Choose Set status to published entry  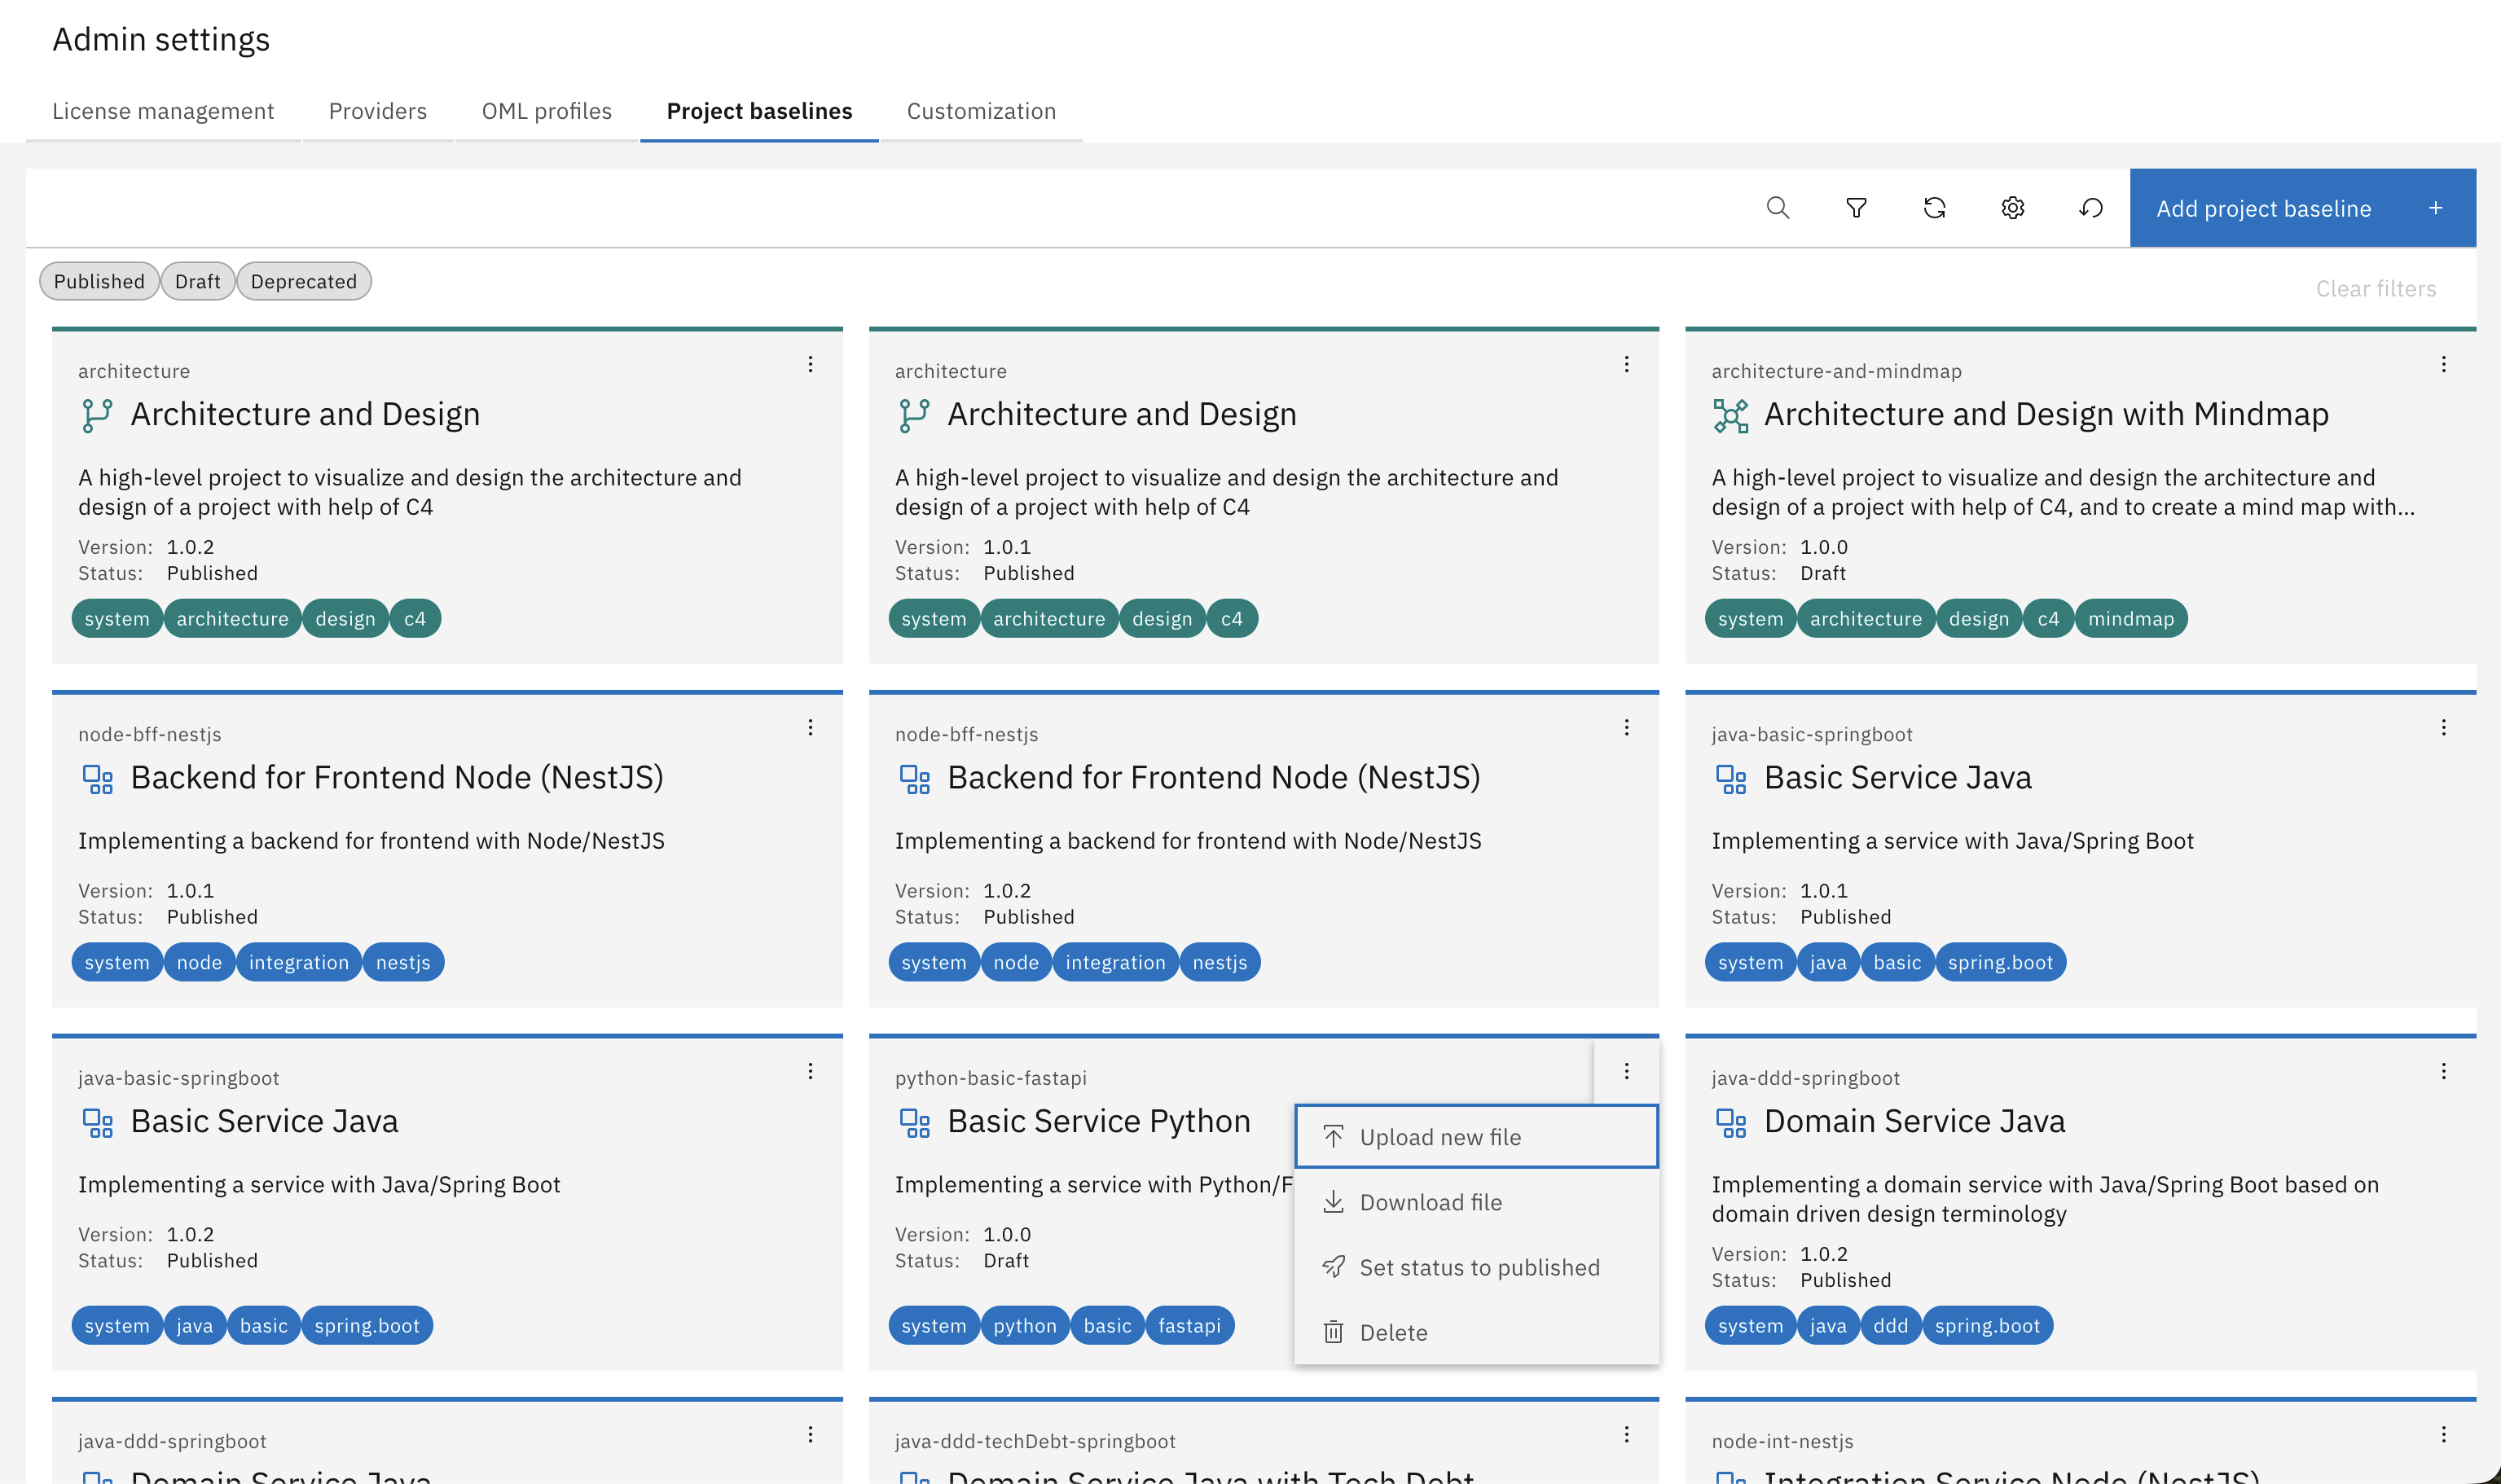click(1476, 1267)
